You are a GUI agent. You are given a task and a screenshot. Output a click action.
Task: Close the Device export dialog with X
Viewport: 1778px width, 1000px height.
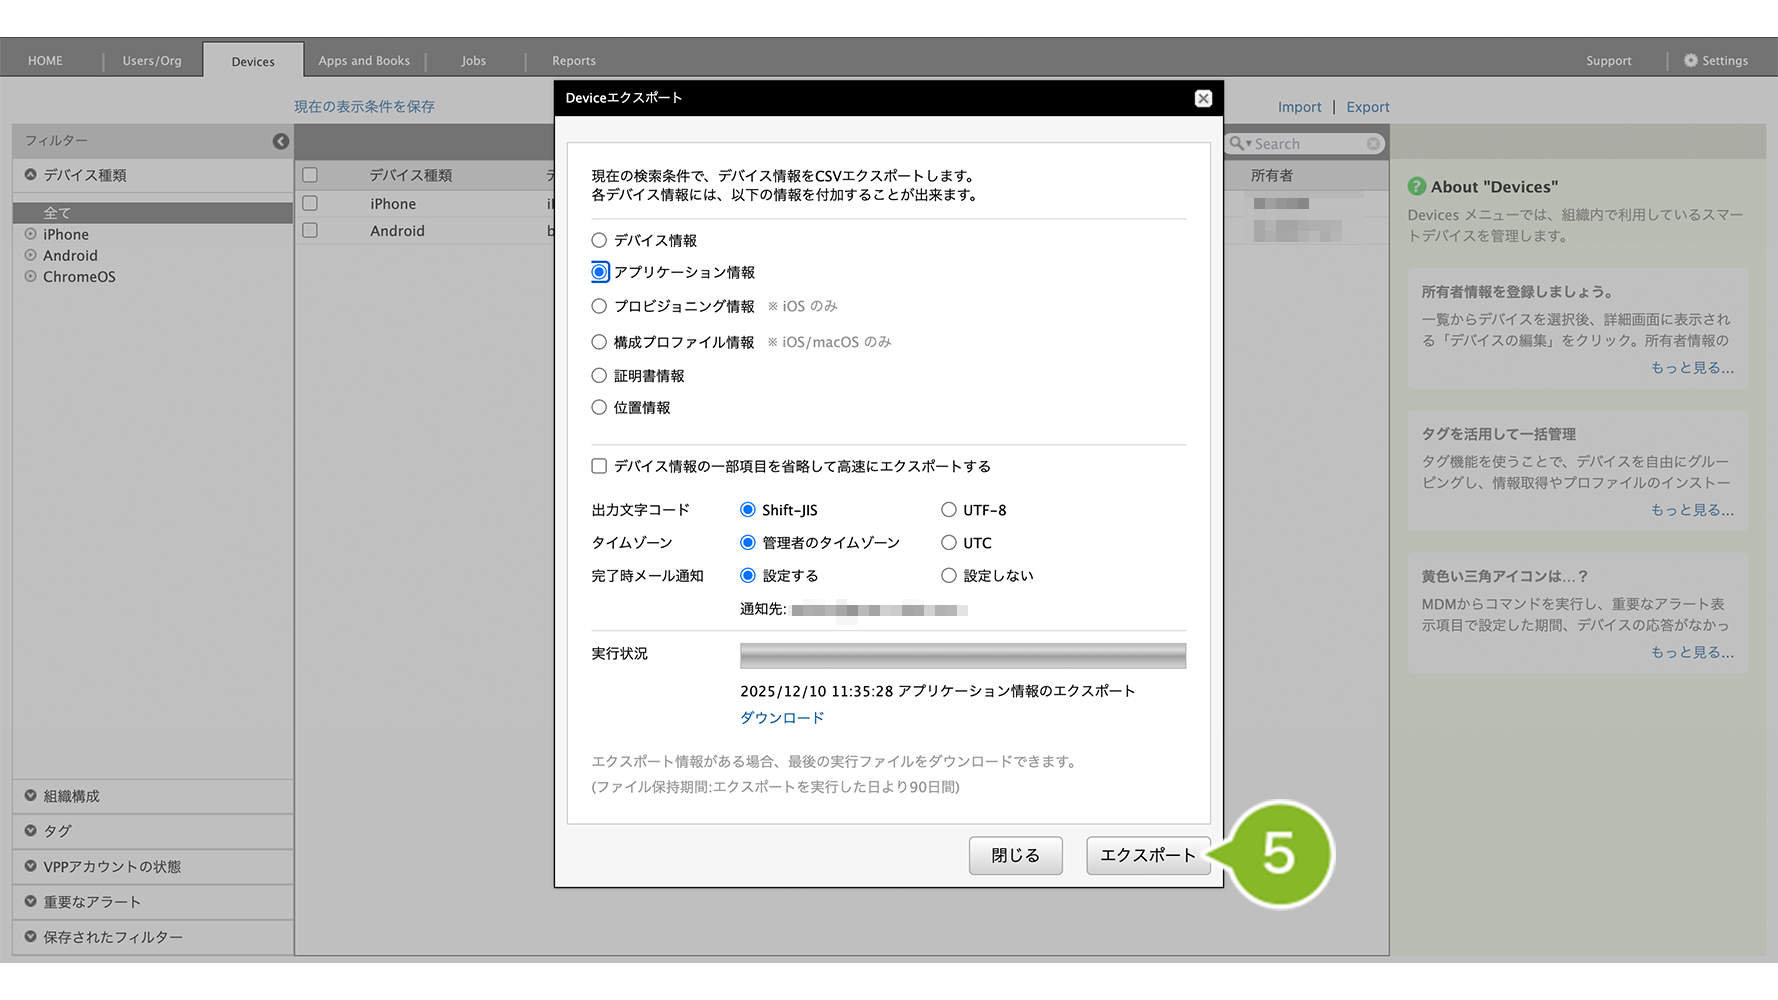1203,98
